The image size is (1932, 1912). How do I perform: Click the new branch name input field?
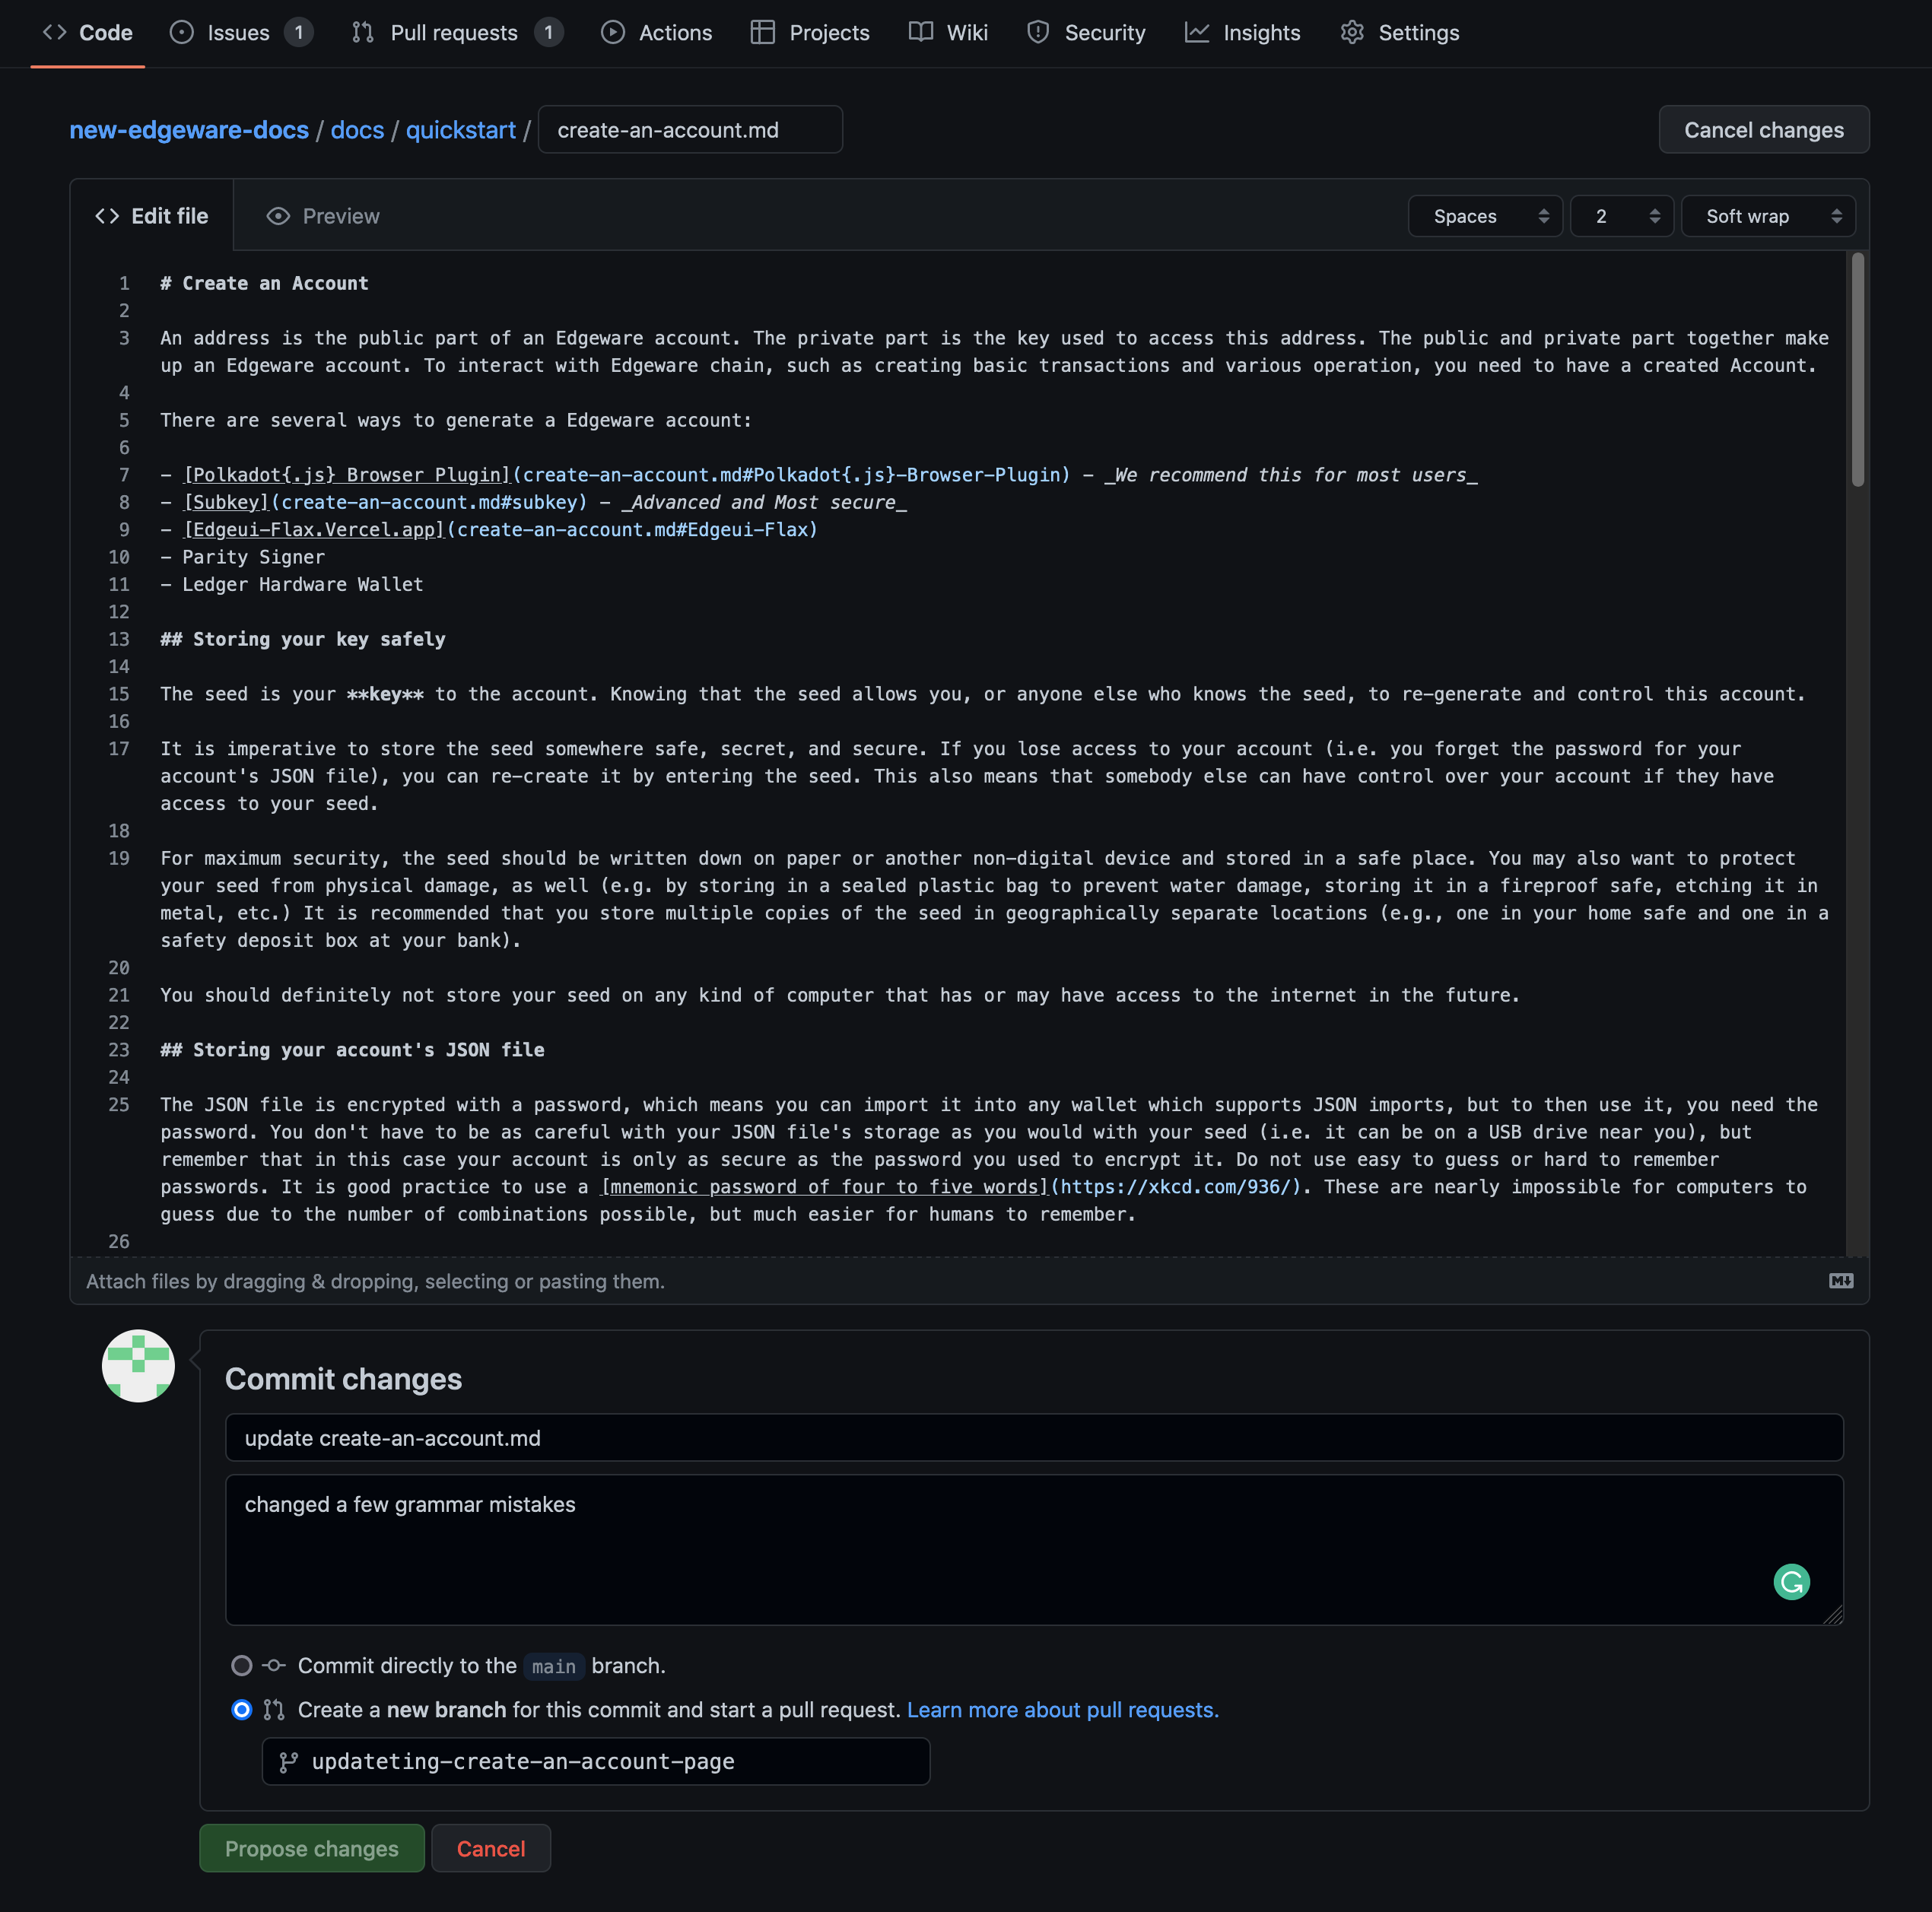(x=610, y=1761)
